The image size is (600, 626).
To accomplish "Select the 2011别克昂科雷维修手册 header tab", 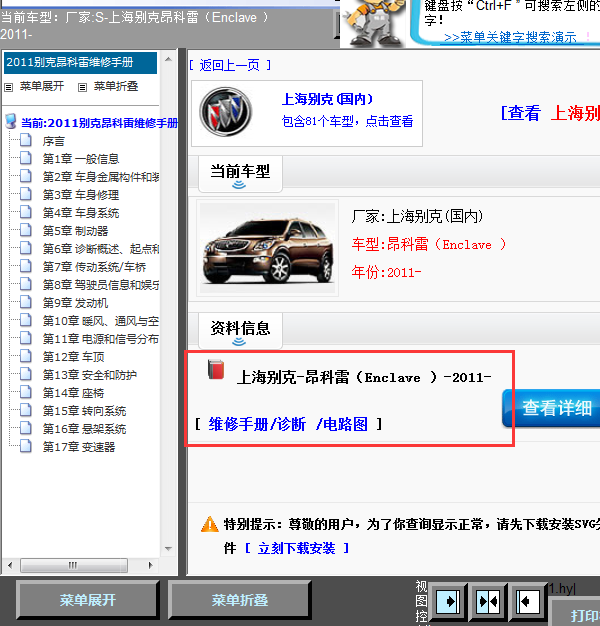I will point(80,63).
